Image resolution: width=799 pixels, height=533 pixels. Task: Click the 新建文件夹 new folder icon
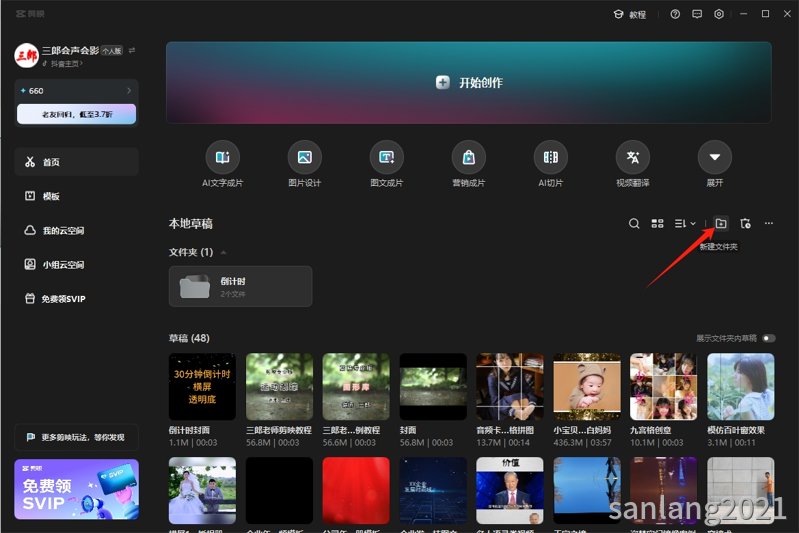click(721, 224)
